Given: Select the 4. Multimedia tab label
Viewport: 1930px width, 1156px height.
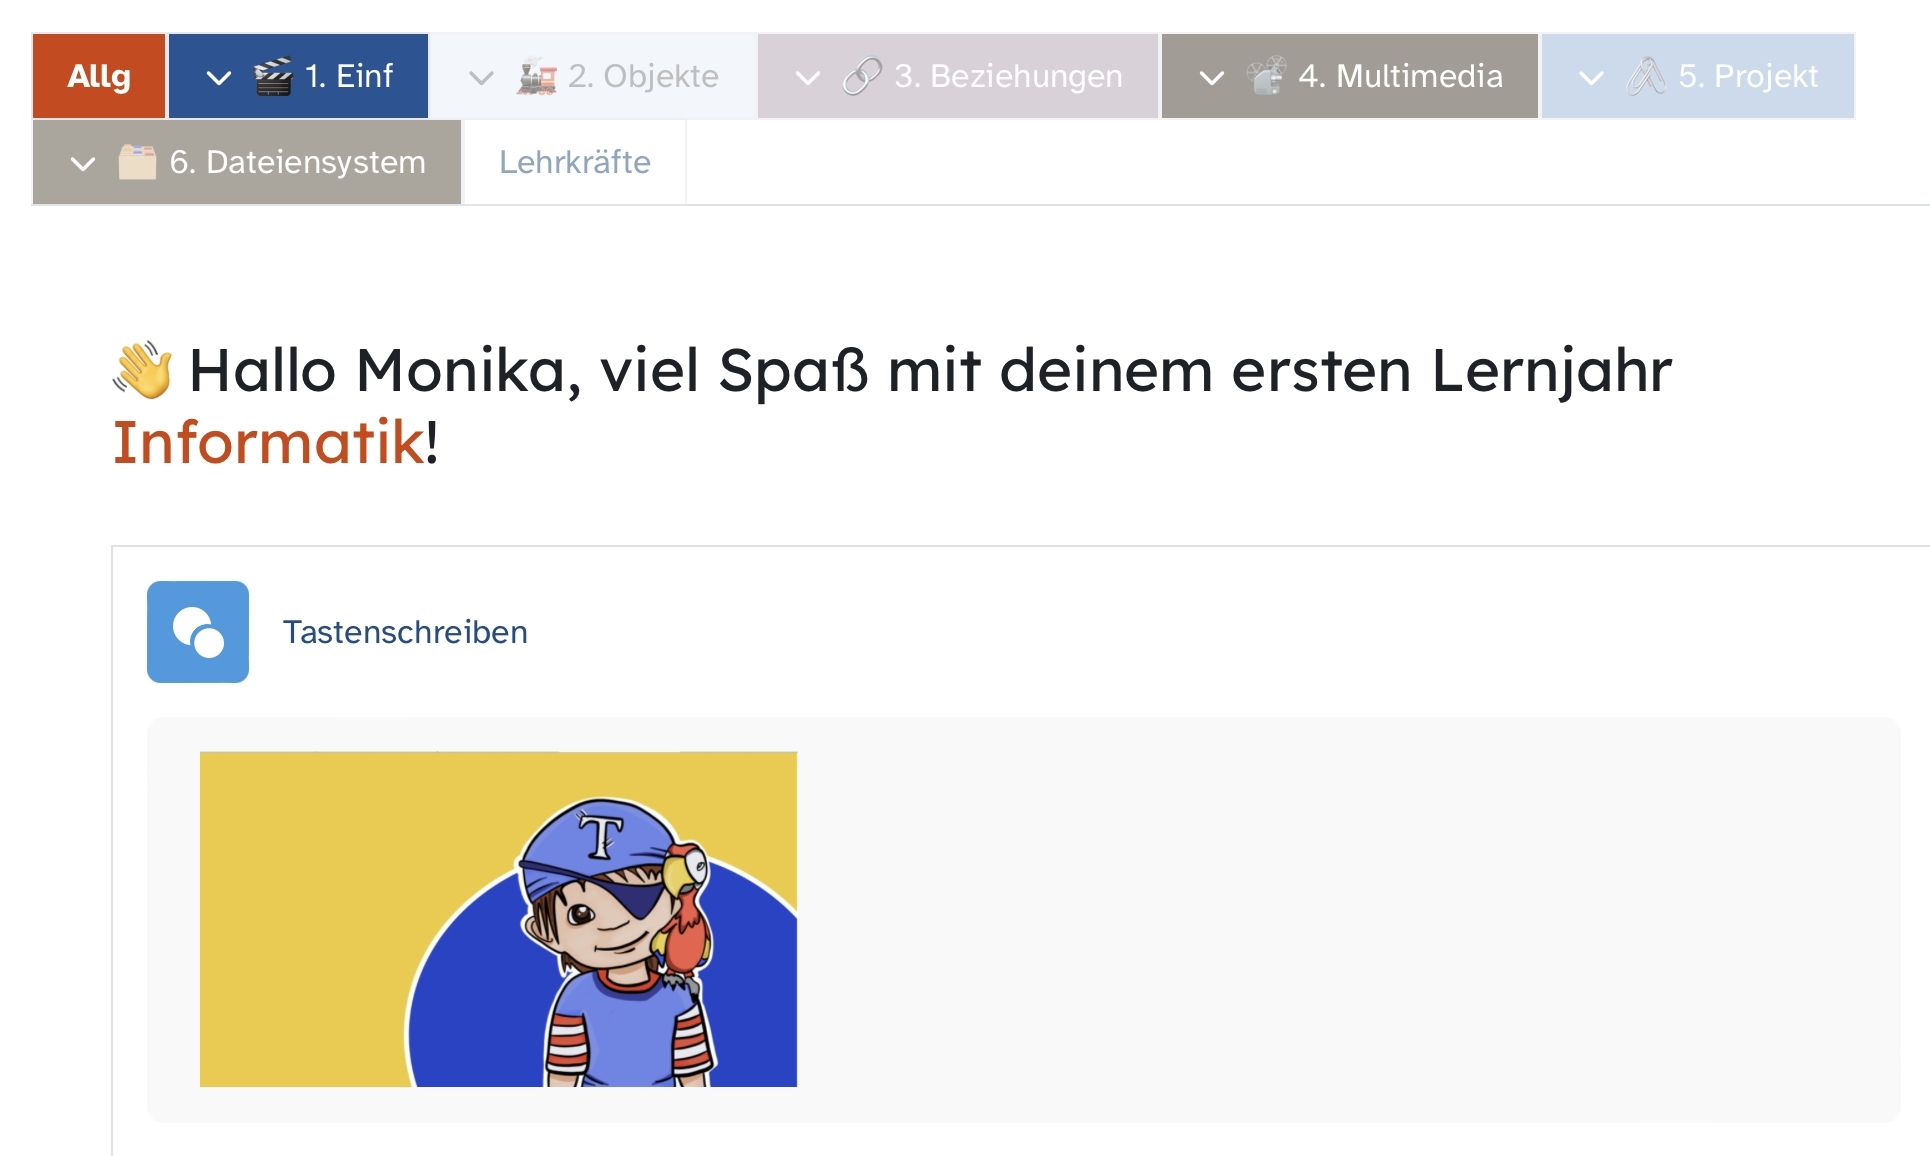Looking at the screenshot, I should [1400, 76].
